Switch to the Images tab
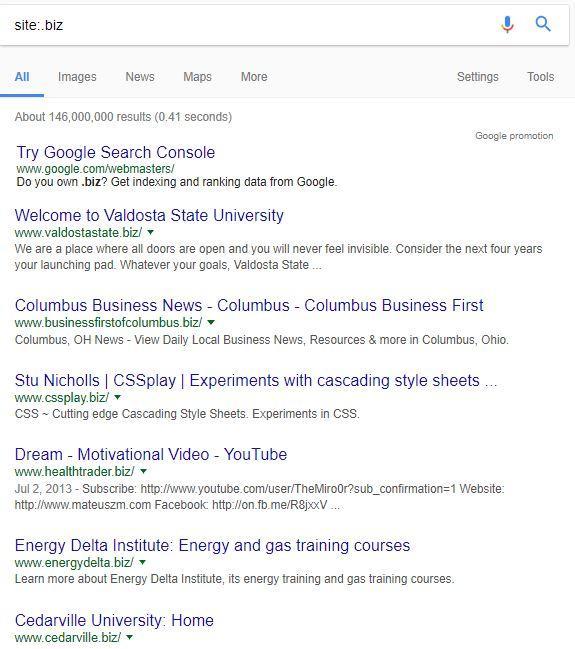 pyautogui.click(x=77, y=77)
